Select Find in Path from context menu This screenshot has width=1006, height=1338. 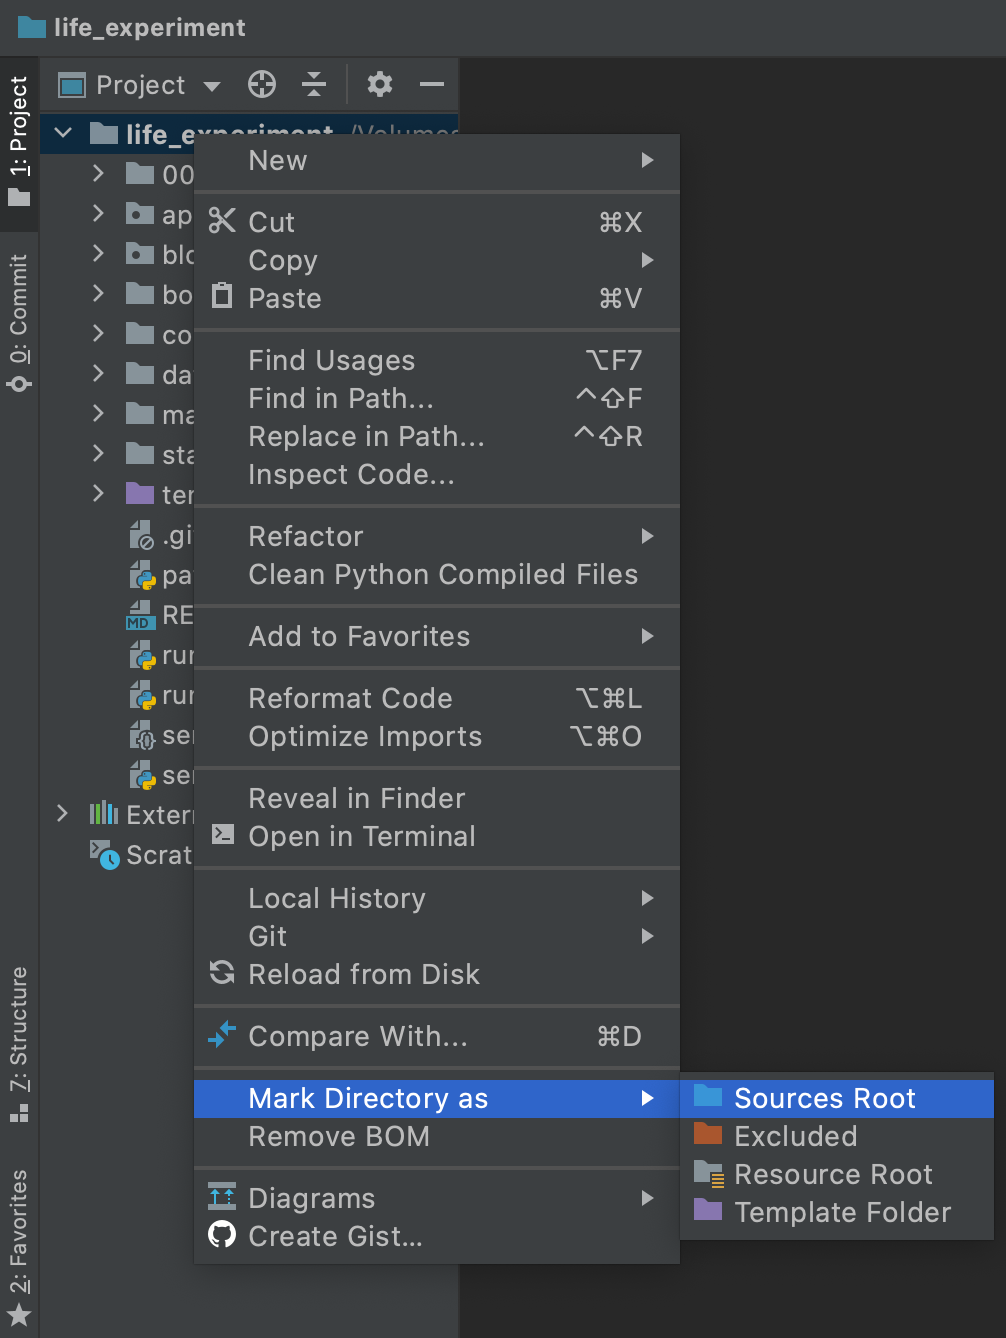pos(341,399)
